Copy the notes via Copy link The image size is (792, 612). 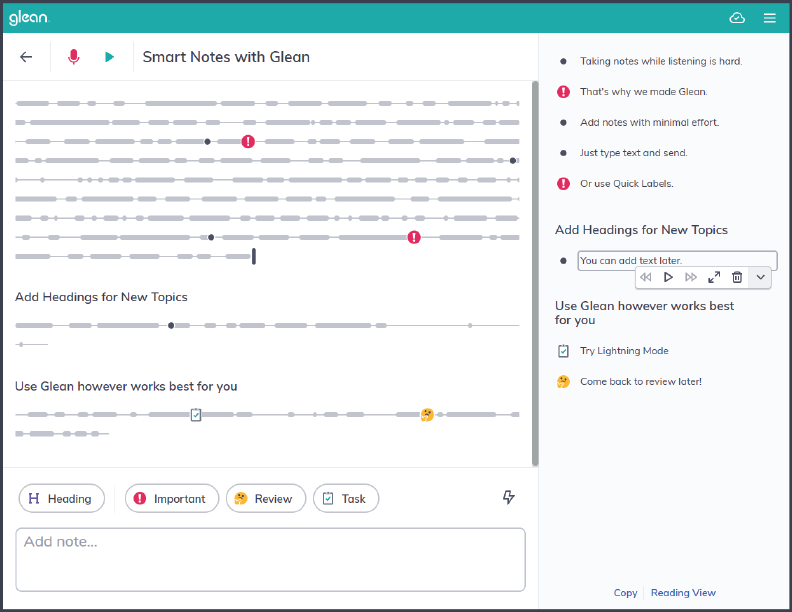pyautogui.click(x=625, y=593)
